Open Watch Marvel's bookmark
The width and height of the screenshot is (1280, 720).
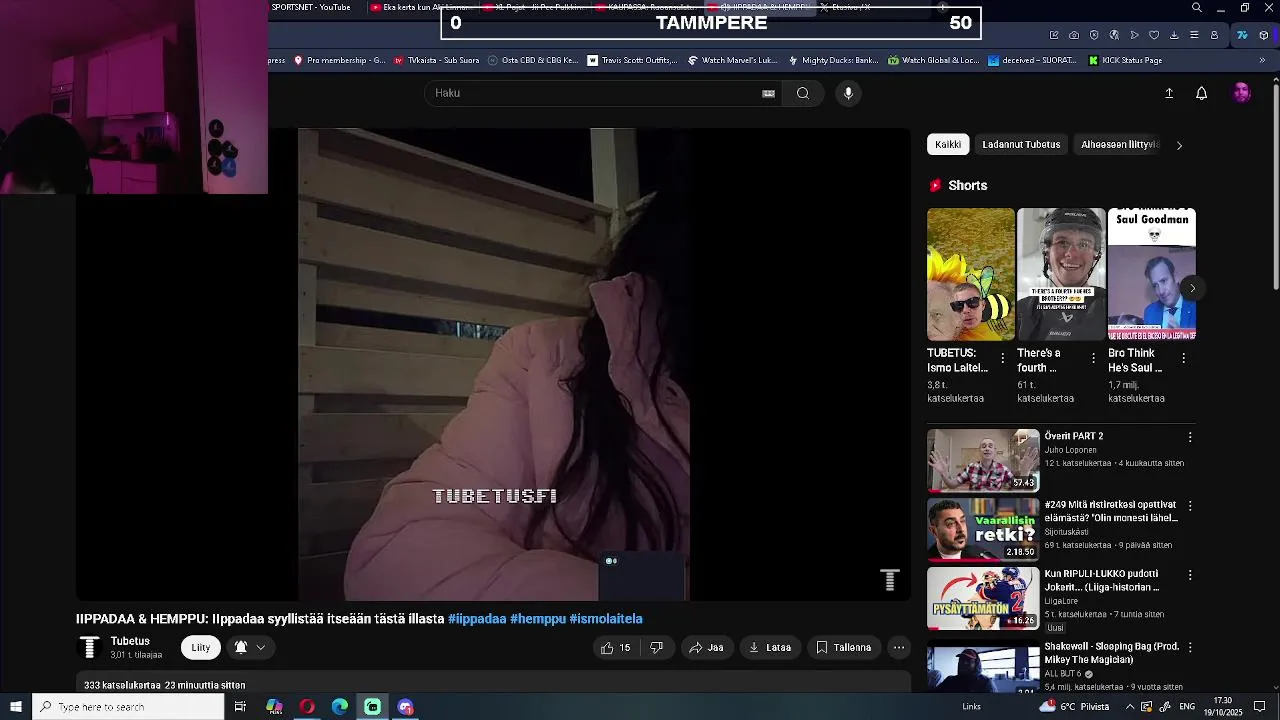point(732,60)
